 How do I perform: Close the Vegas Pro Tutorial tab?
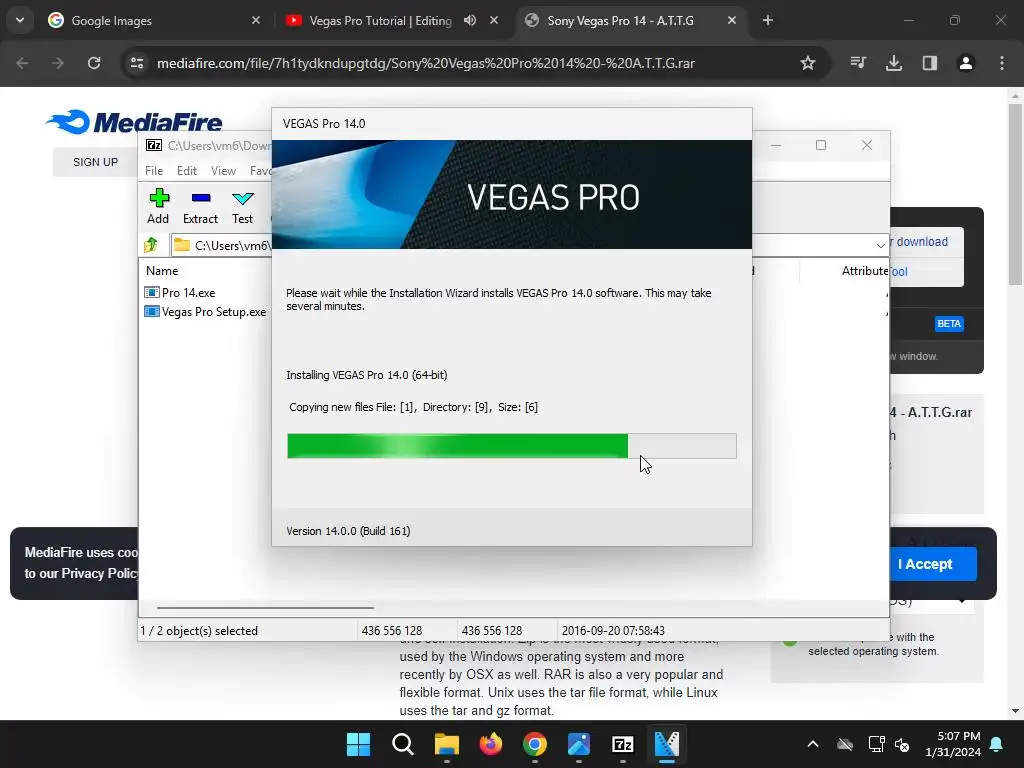[x=494, y=20]
